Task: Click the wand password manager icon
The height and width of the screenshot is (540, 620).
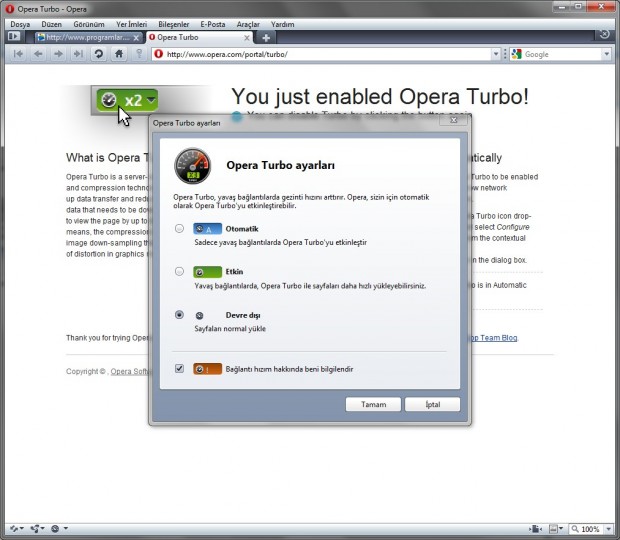Action: 139,54
